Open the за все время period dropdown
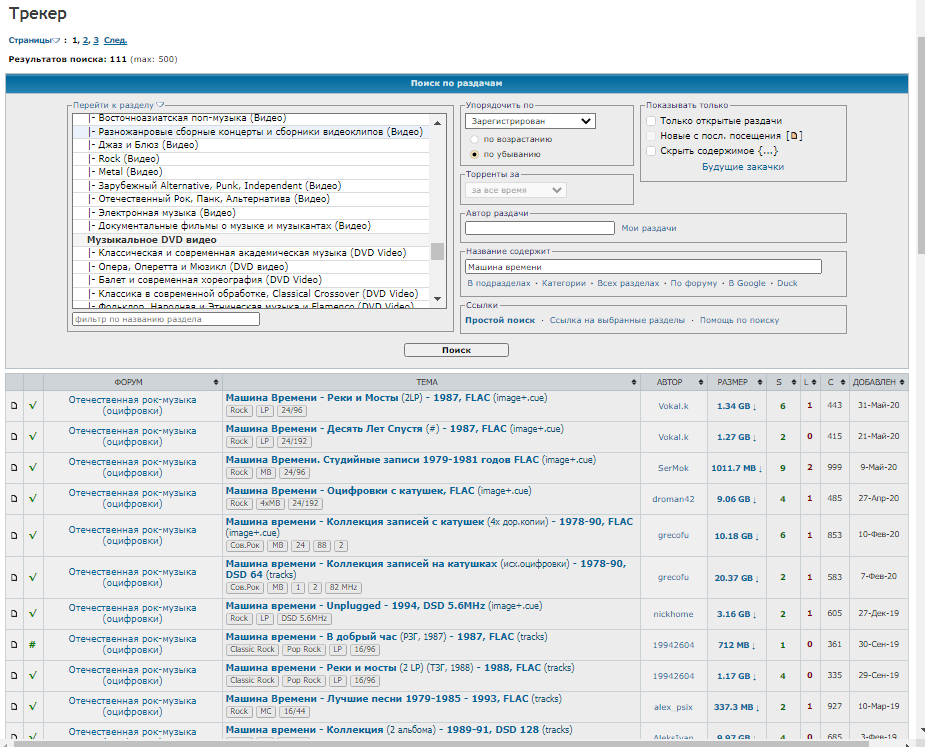925x747 pixels. click(516, 190)
